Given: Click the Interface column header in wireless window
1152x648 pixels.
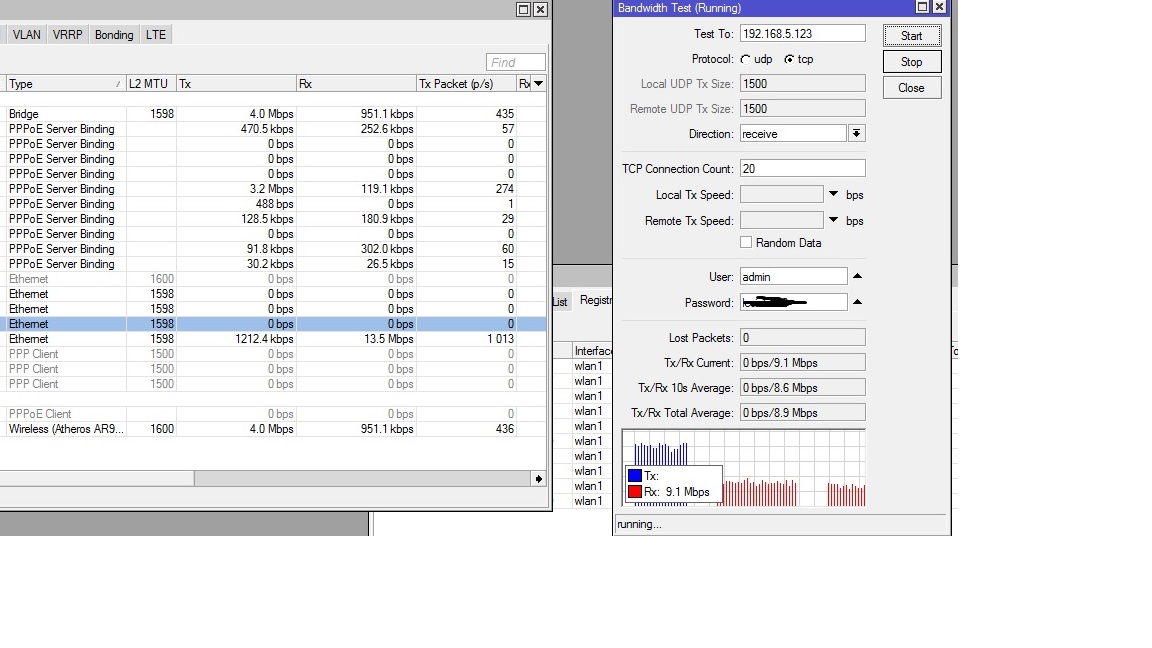Looking at the screenshot, I should pos(592,351).
